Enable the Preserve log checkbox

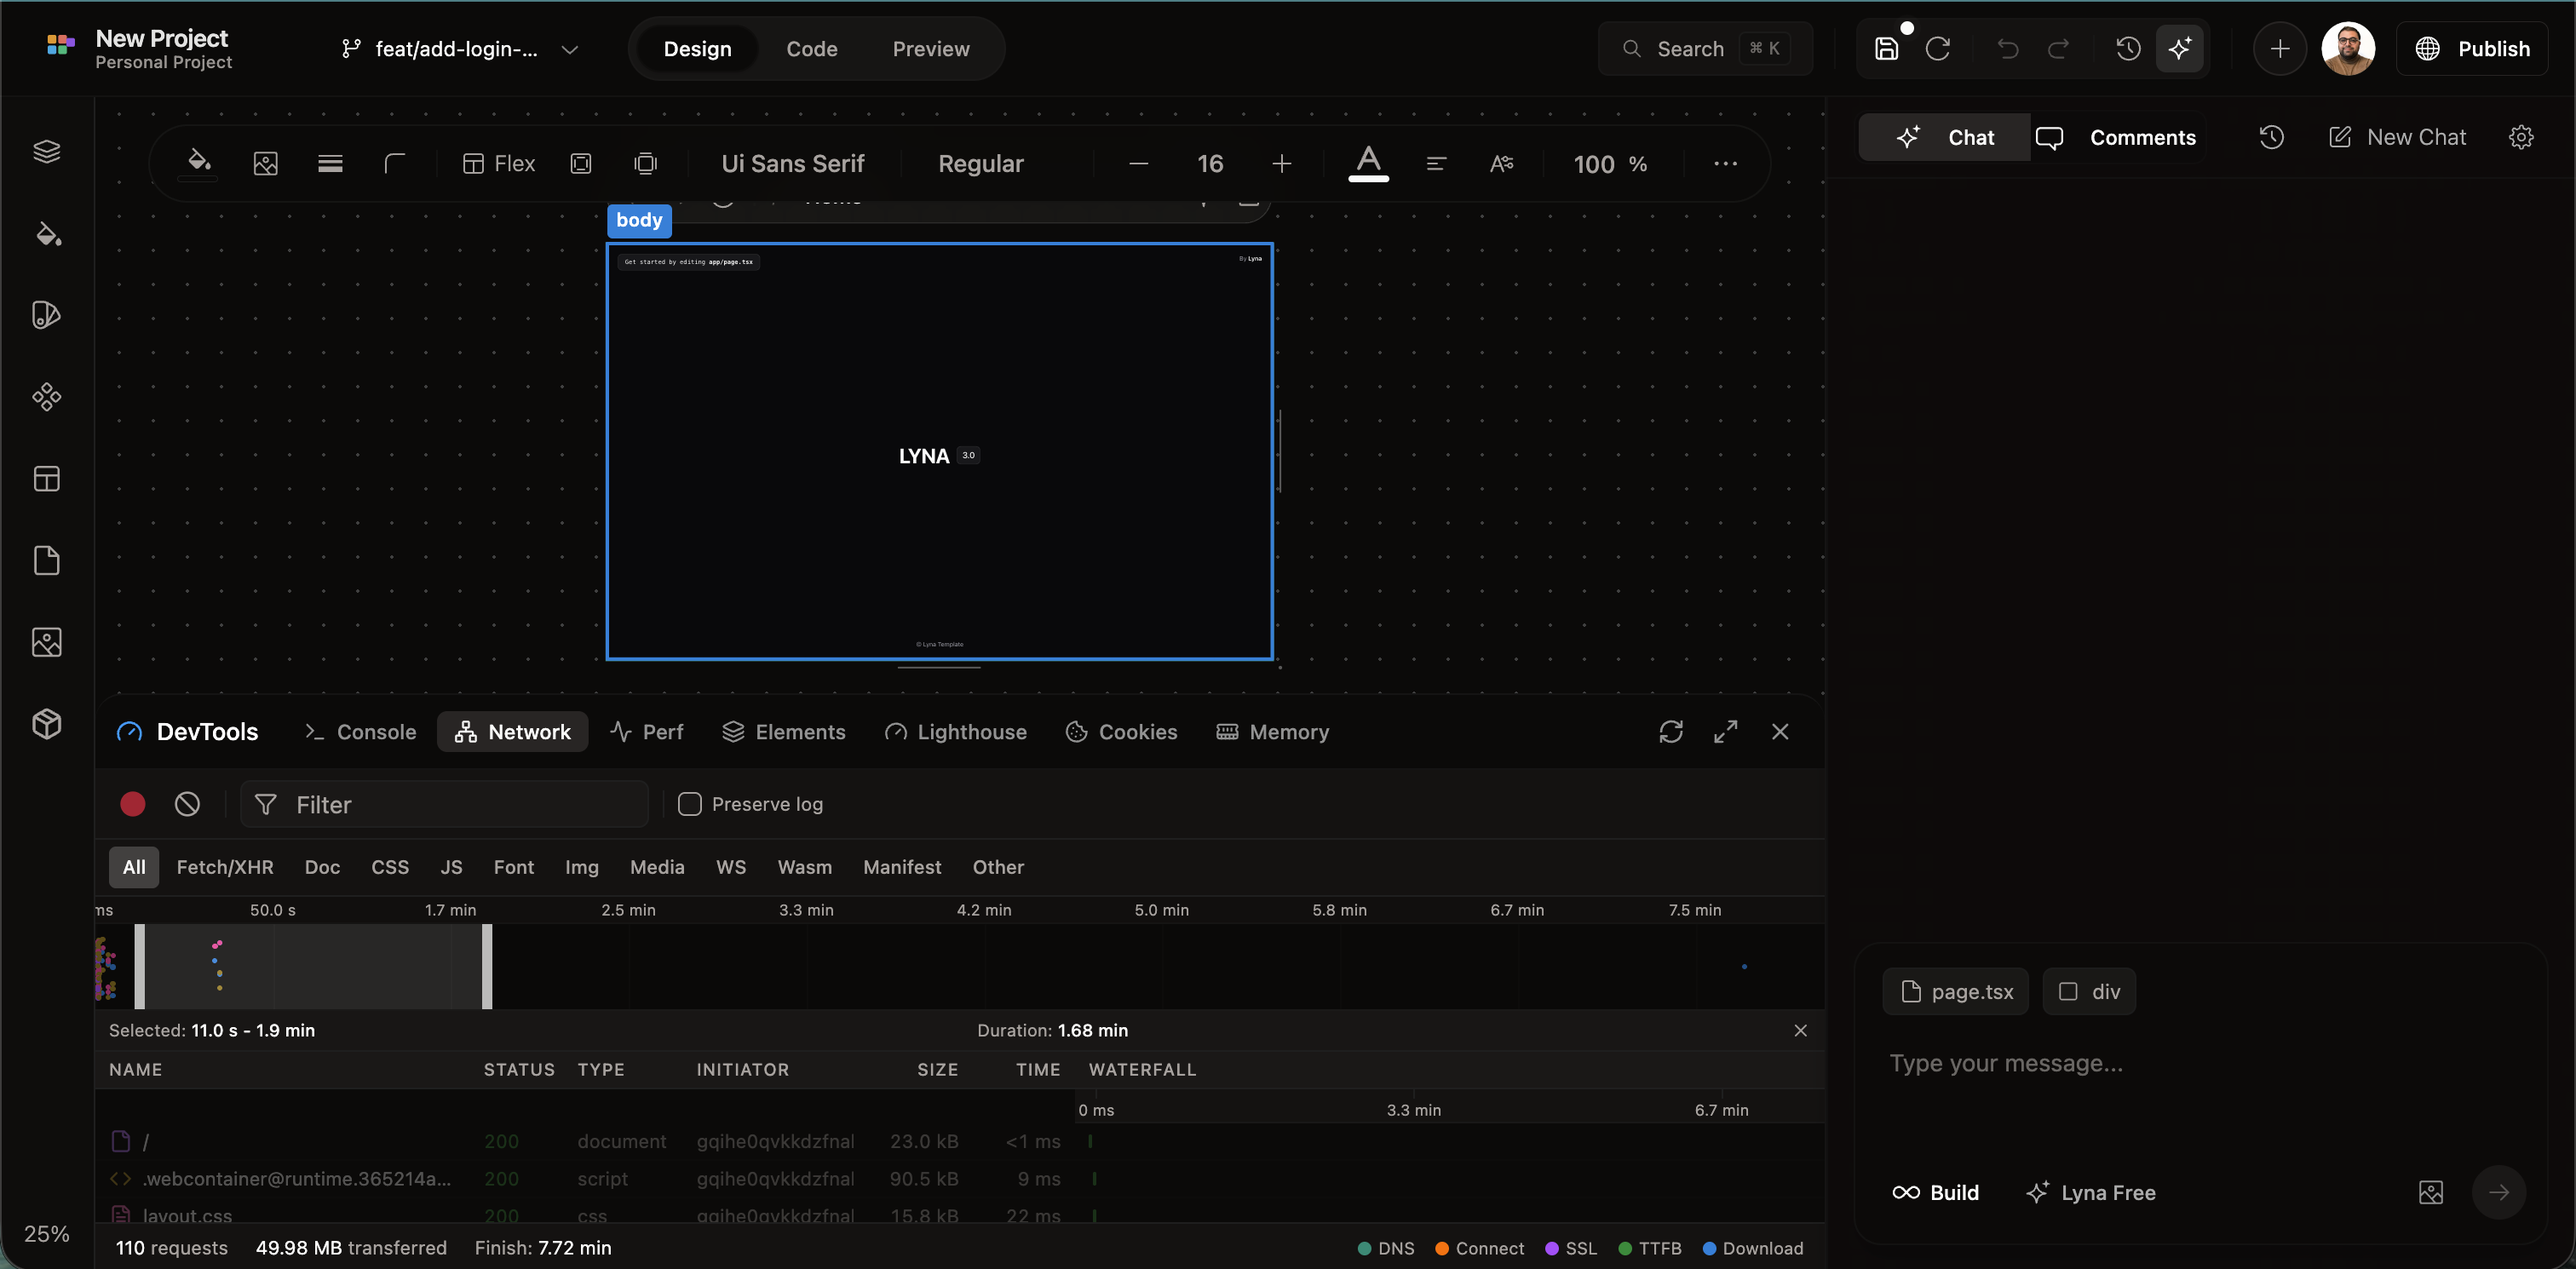coord(690,804)
